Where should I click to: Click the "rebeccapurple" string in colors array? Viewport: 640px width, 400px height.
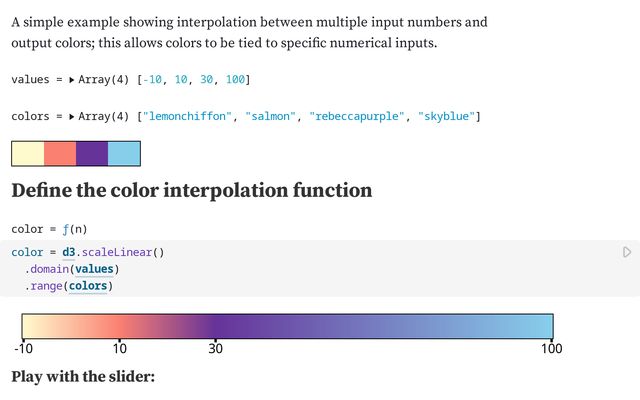(356, 117)
